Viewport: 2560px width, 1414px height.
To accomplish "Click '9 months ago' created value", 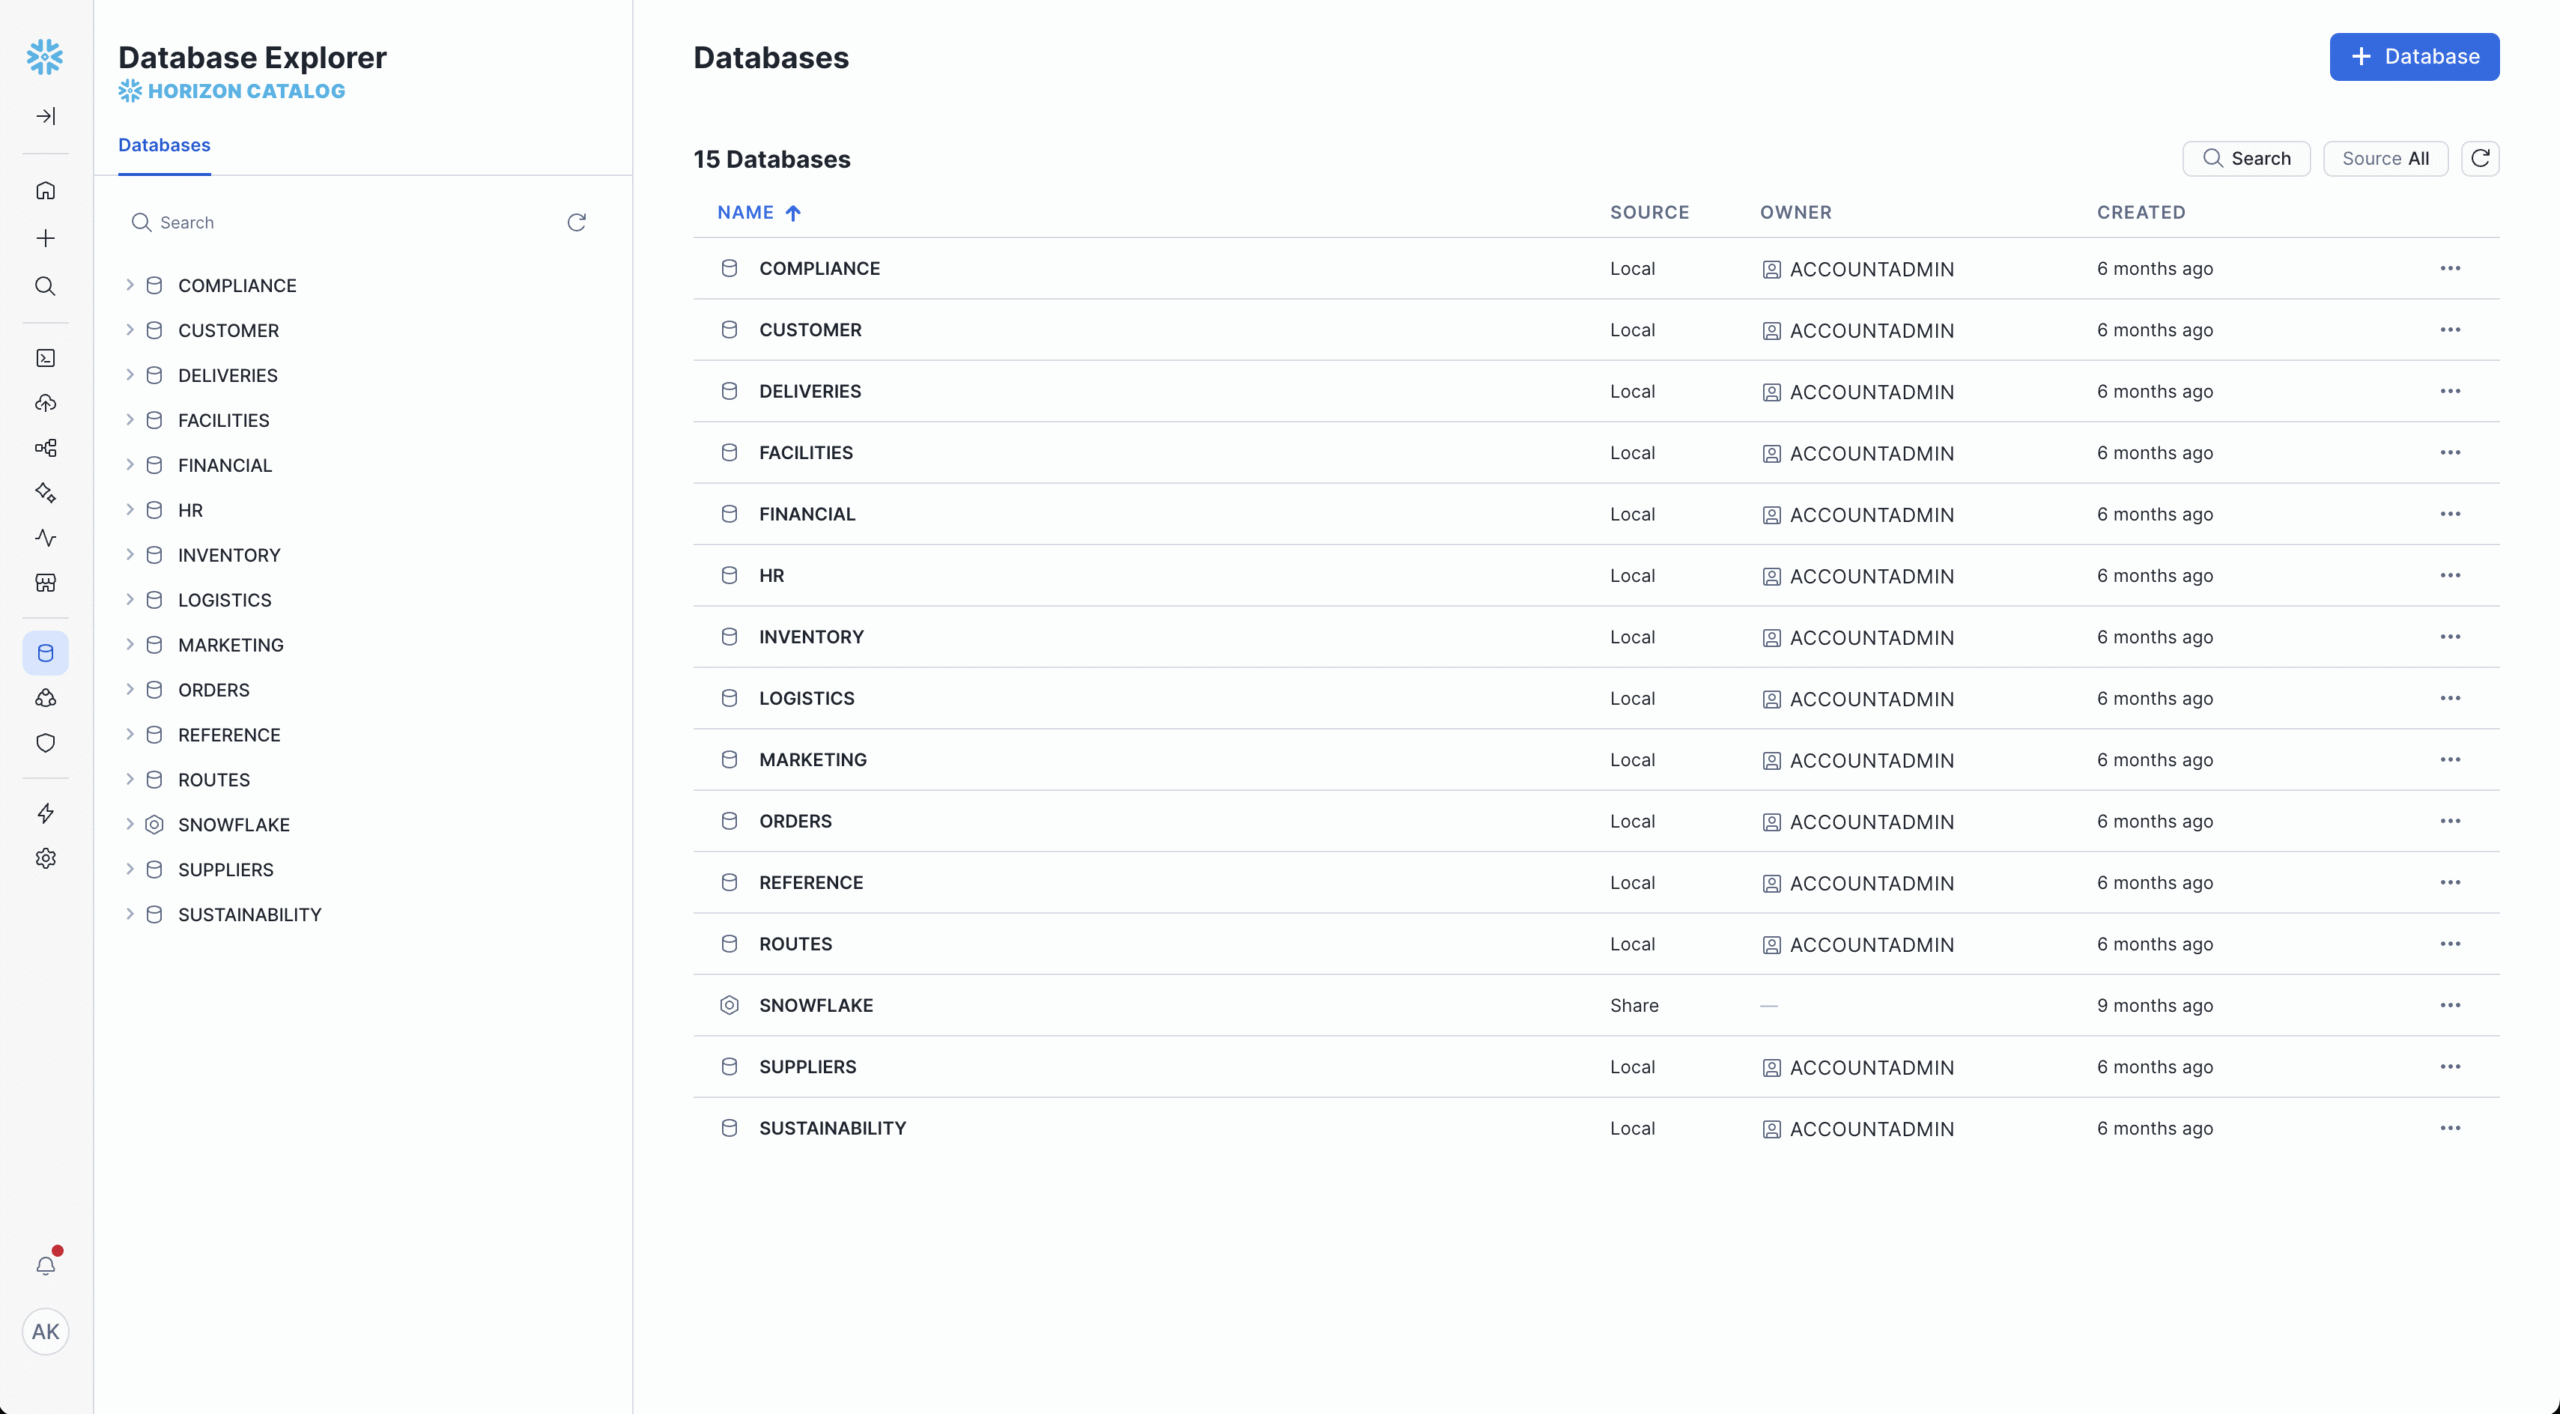I will (2155, 1005).
